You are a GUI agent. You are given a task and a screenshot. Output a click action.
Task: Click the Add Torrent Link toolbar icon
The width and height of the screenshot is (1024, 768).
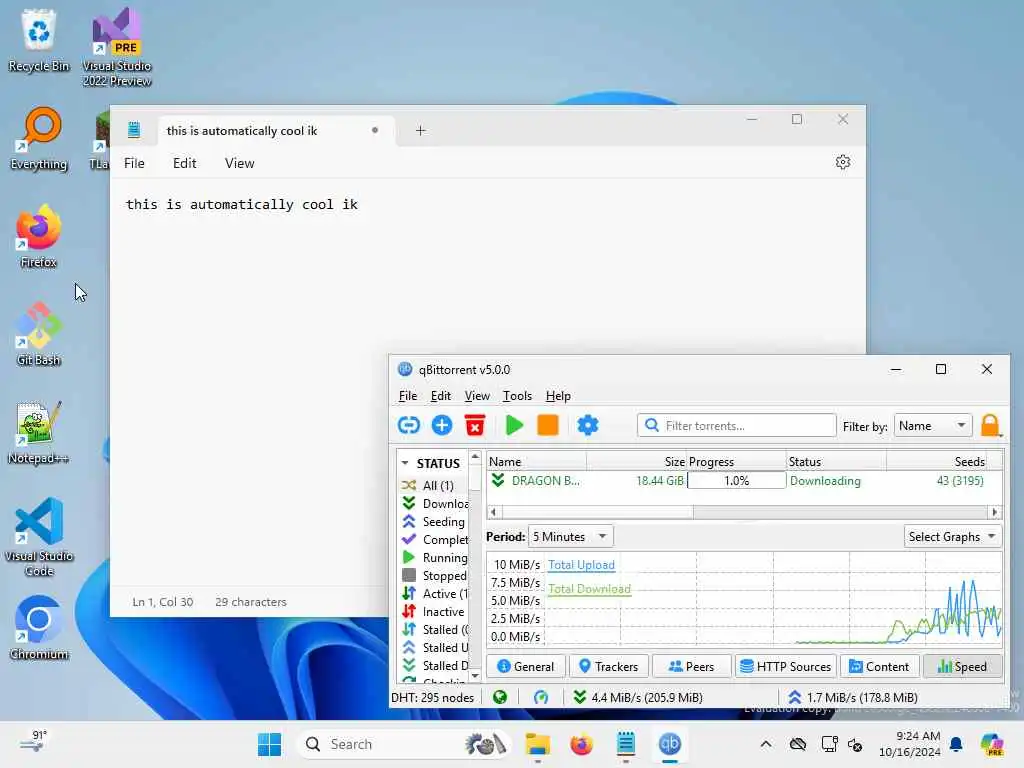pos(409,426)
